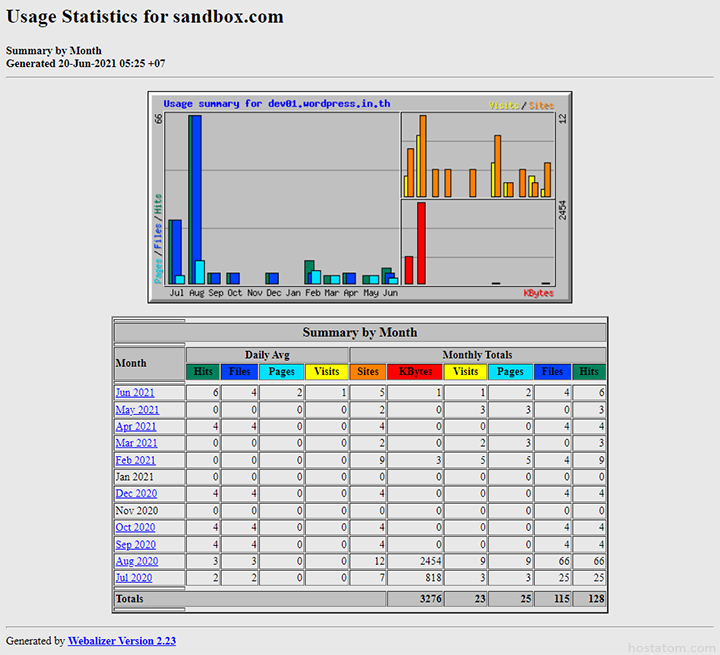Visit the Webalizer Version 2.23 link
Screen dimensions: 720x655
[121, 641]
